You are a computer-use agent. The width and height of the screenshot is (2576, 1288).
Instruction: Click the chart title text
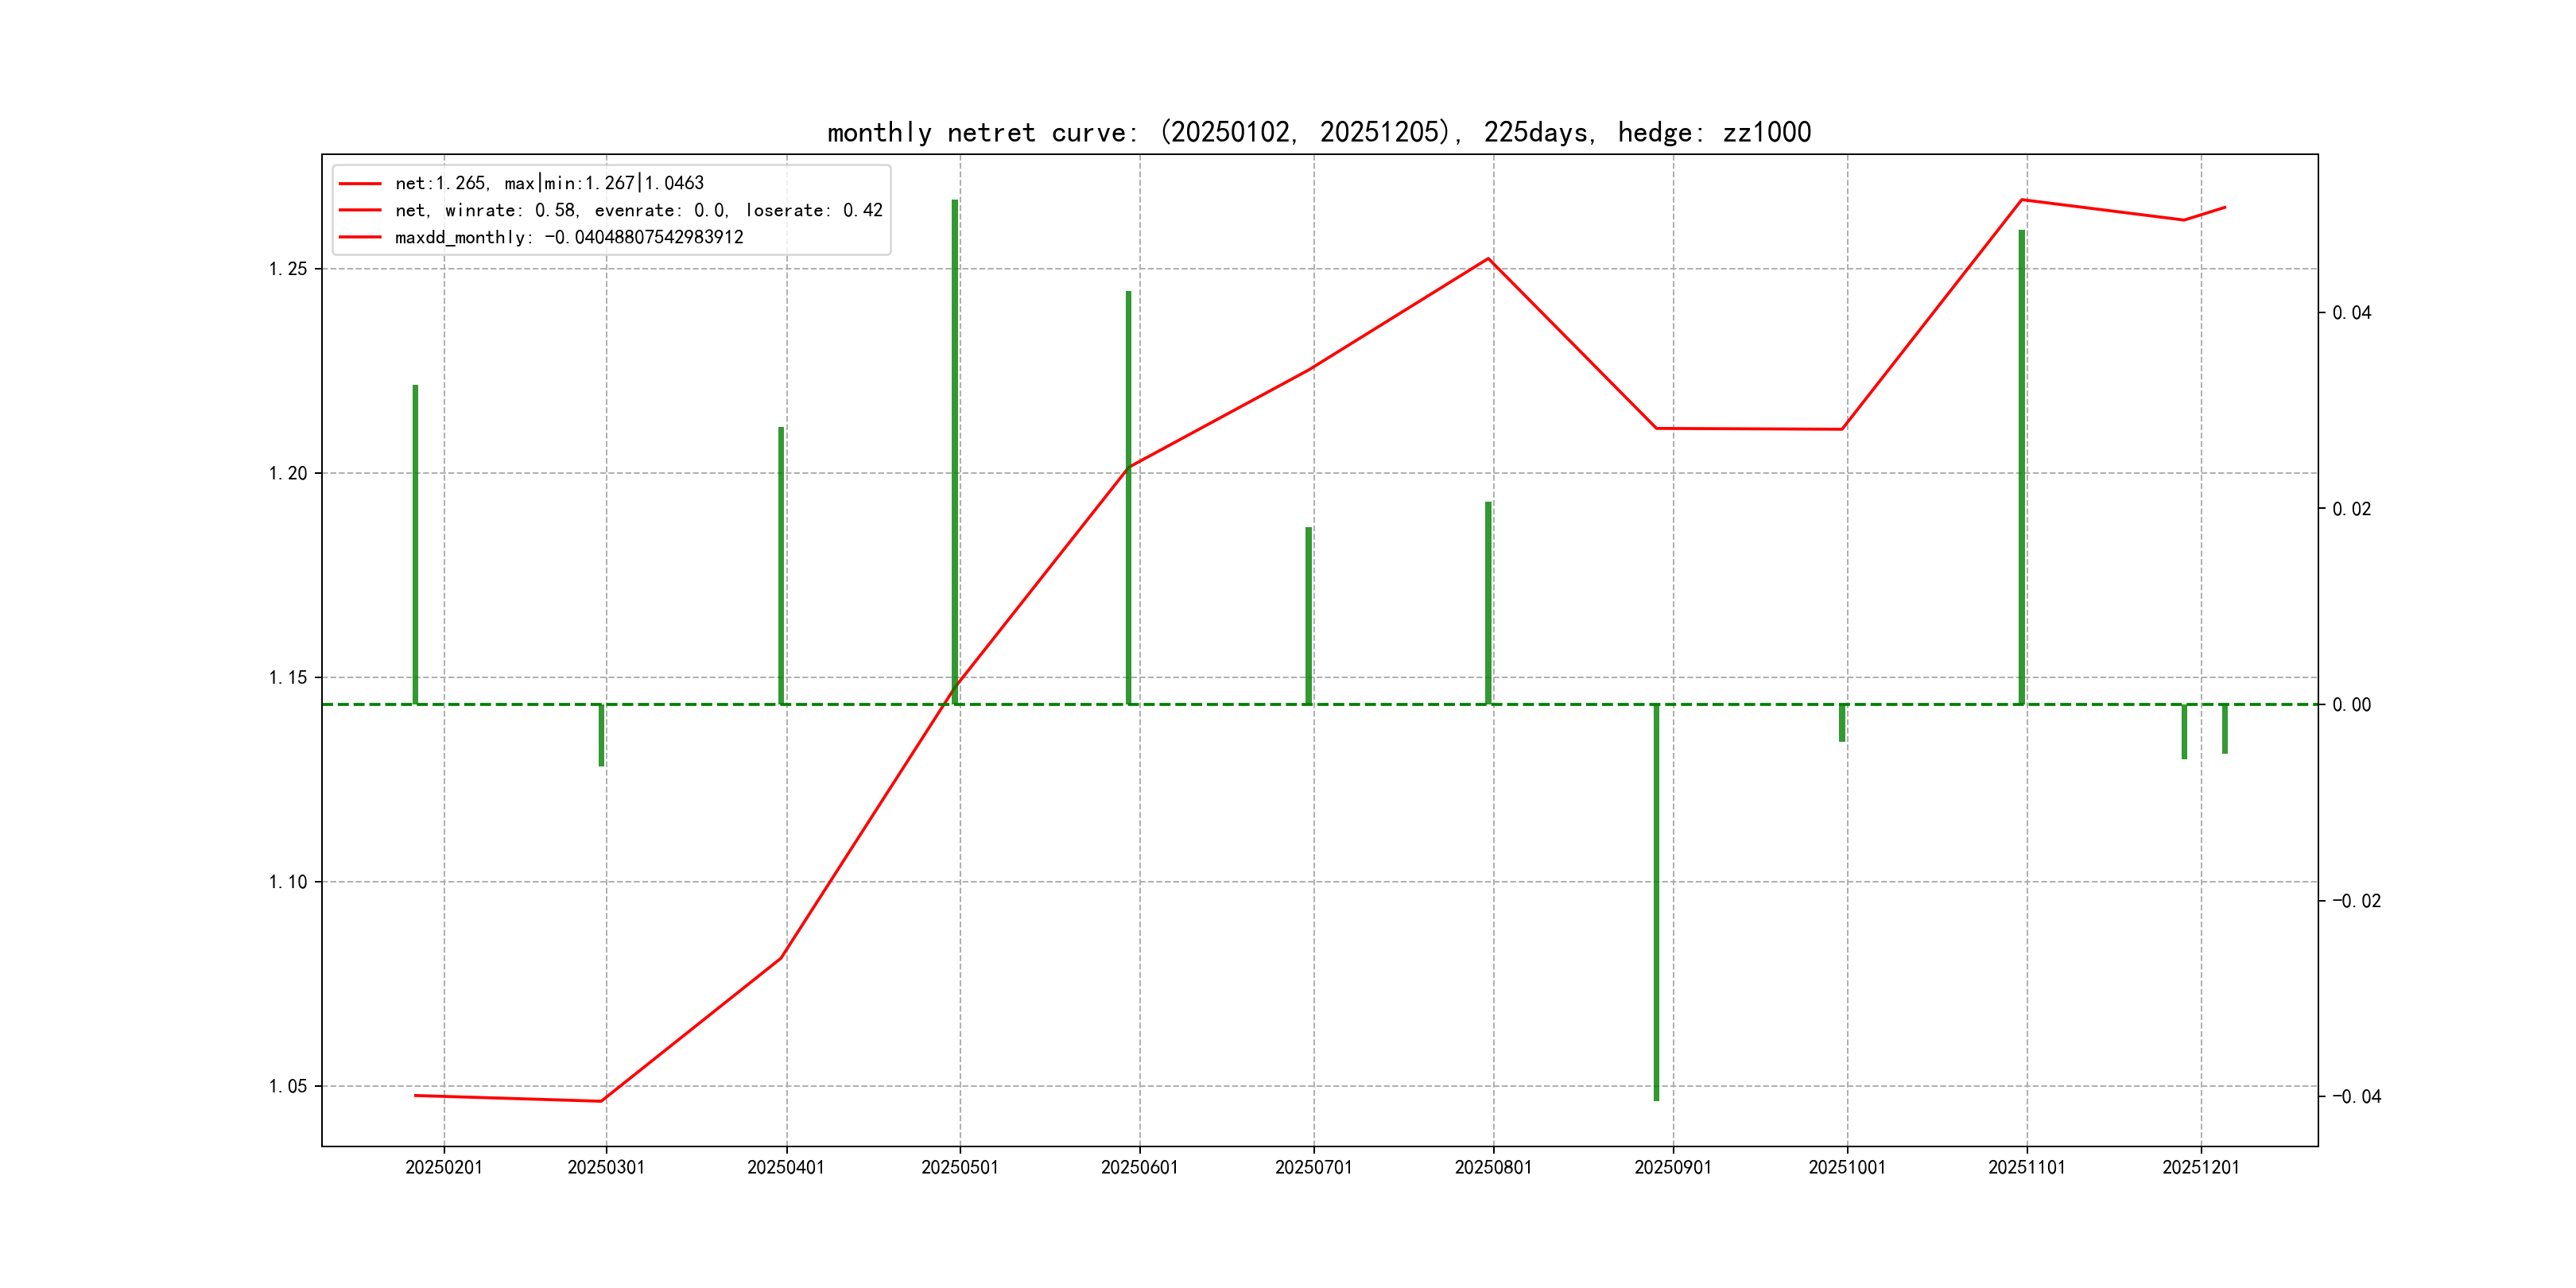pos(1318,132)
